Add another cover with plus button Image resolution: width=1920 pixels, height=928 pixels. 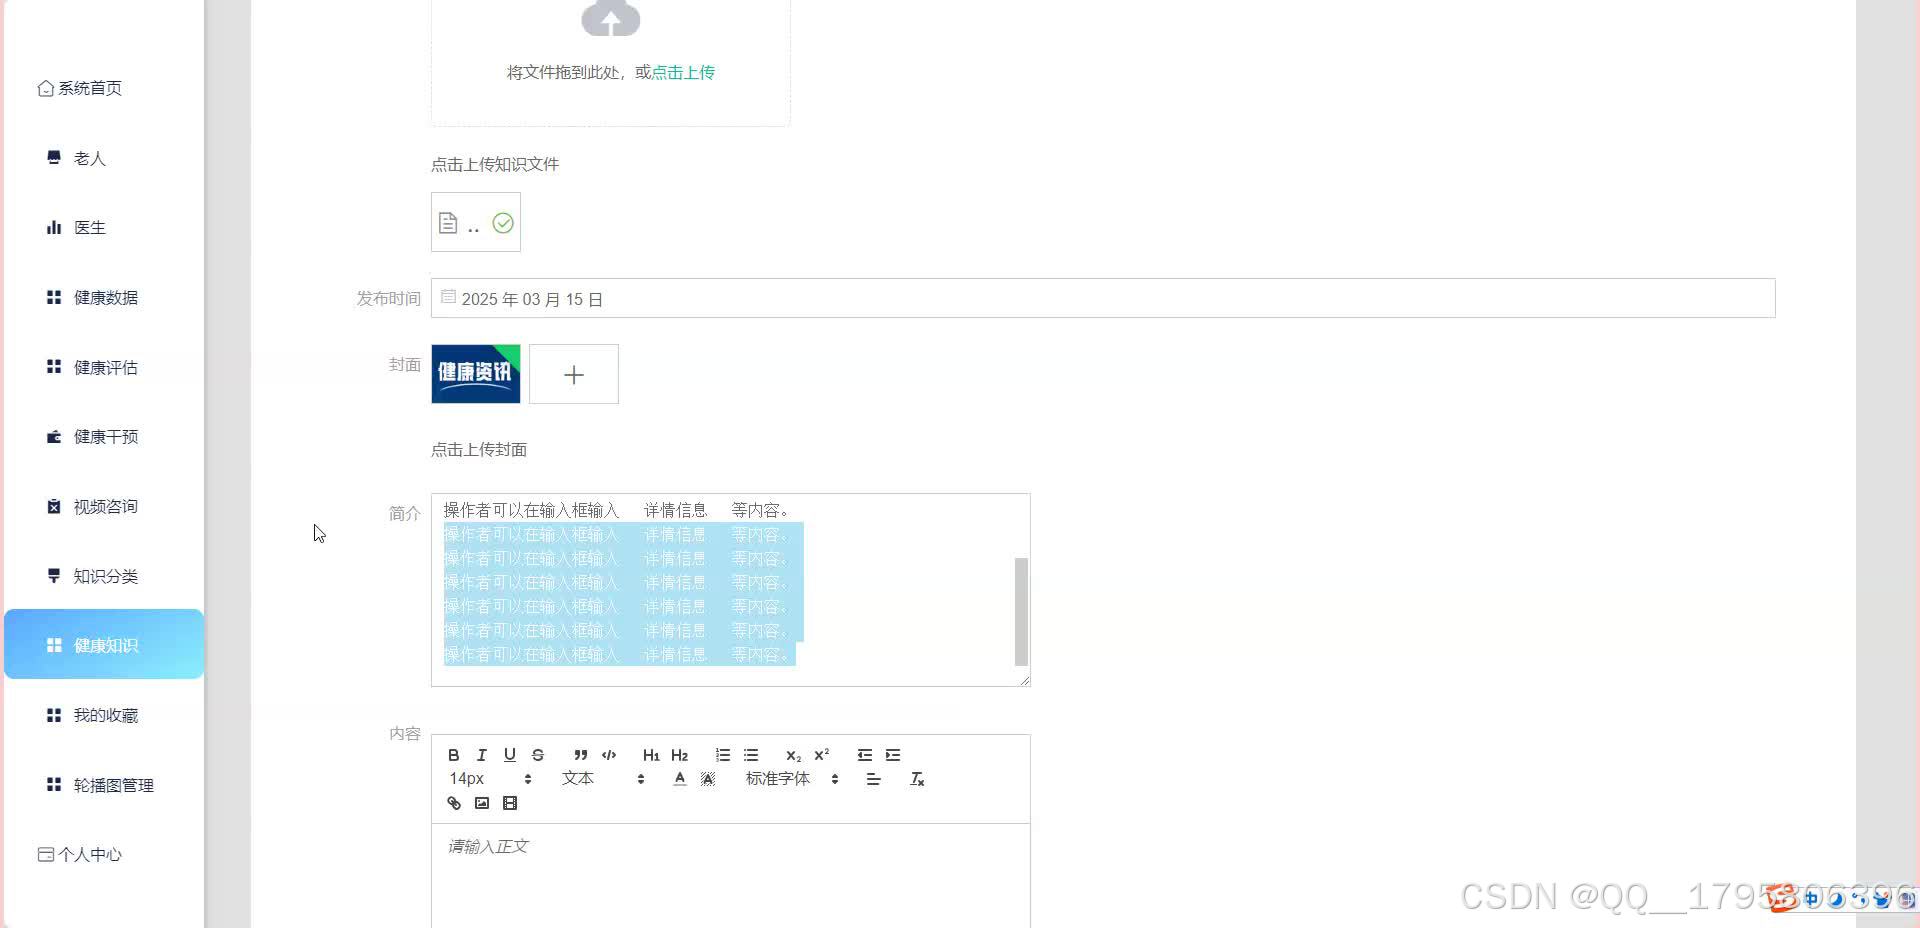574,374
